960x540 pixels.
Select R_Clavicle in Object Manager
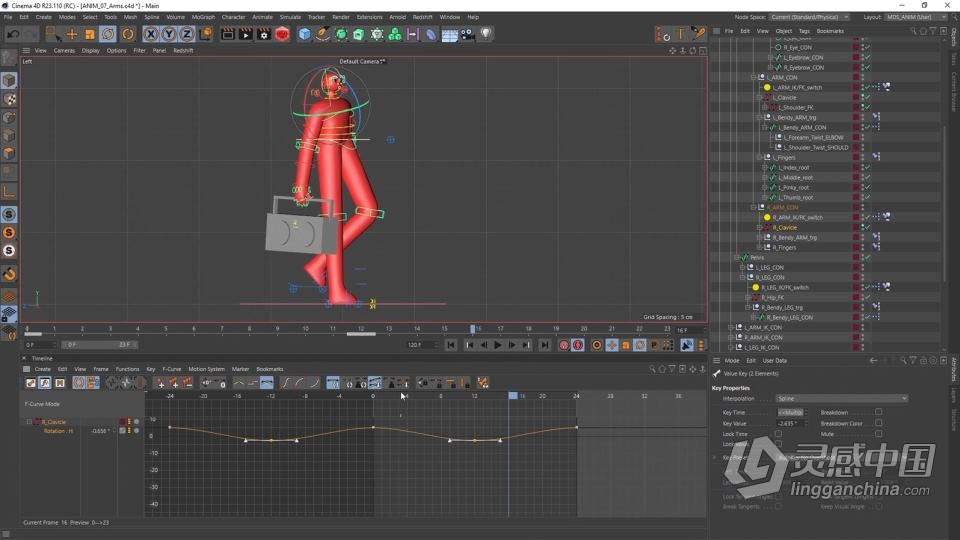click(784, 228)
